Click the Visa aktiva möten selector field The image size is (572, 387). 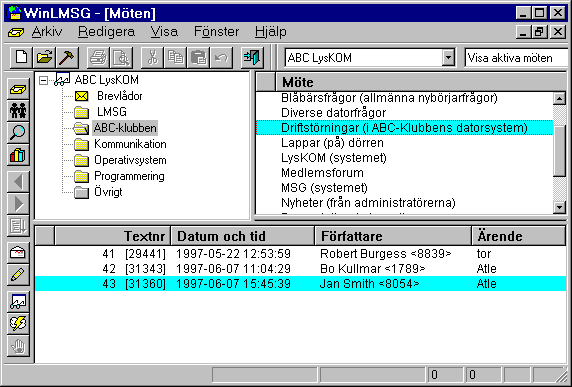[x=517, y=58]
